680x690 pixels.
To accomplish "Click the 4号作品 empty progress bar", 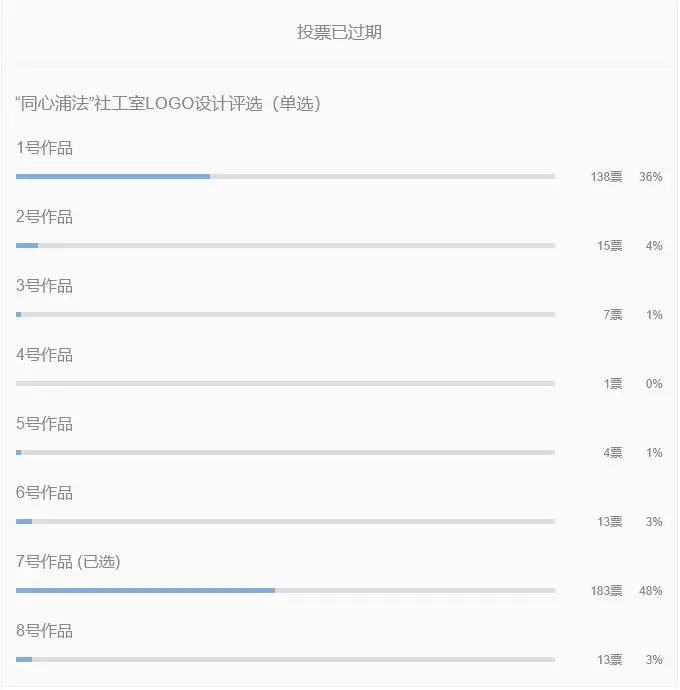I will (285, 384).
